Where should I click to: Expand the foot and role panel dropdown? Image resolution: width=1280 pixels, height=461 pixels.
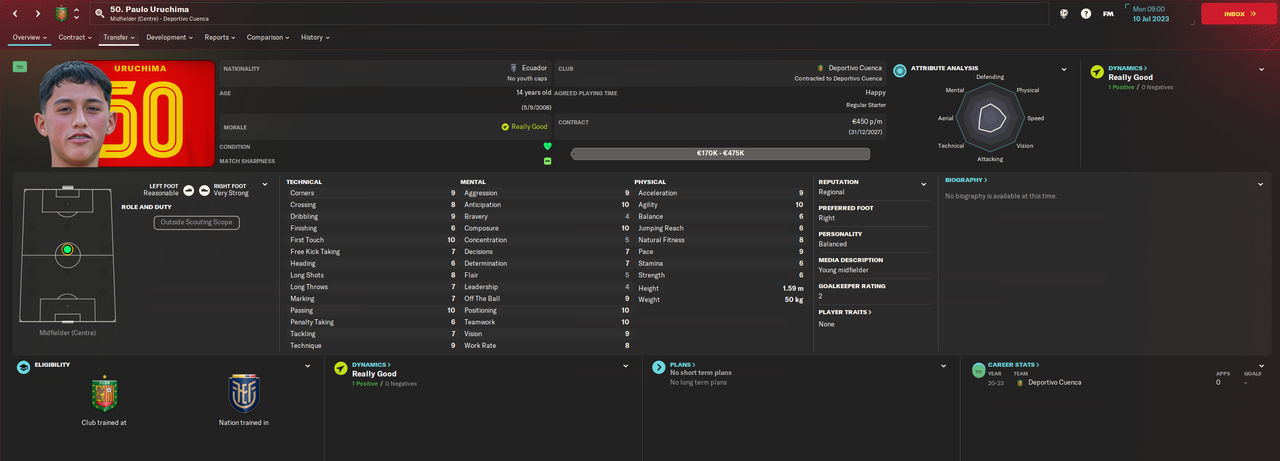[265, 185]
